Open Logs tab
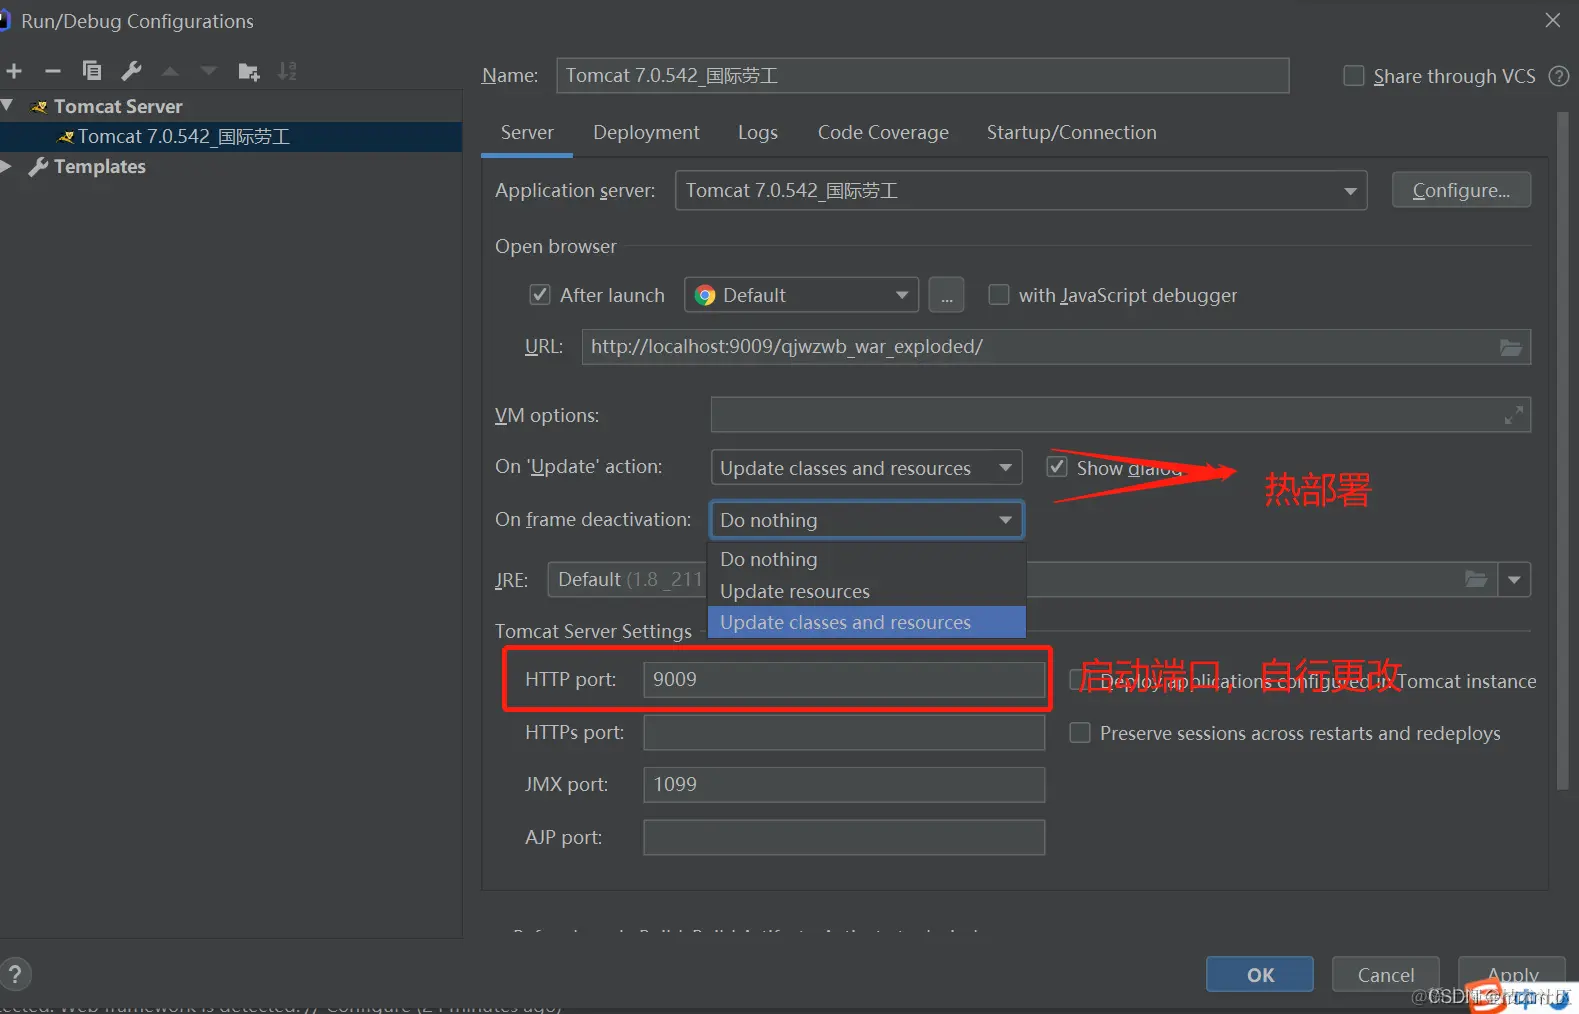Image resolution: width=1579 pixels, height=1014 pixels. [757, 132]
